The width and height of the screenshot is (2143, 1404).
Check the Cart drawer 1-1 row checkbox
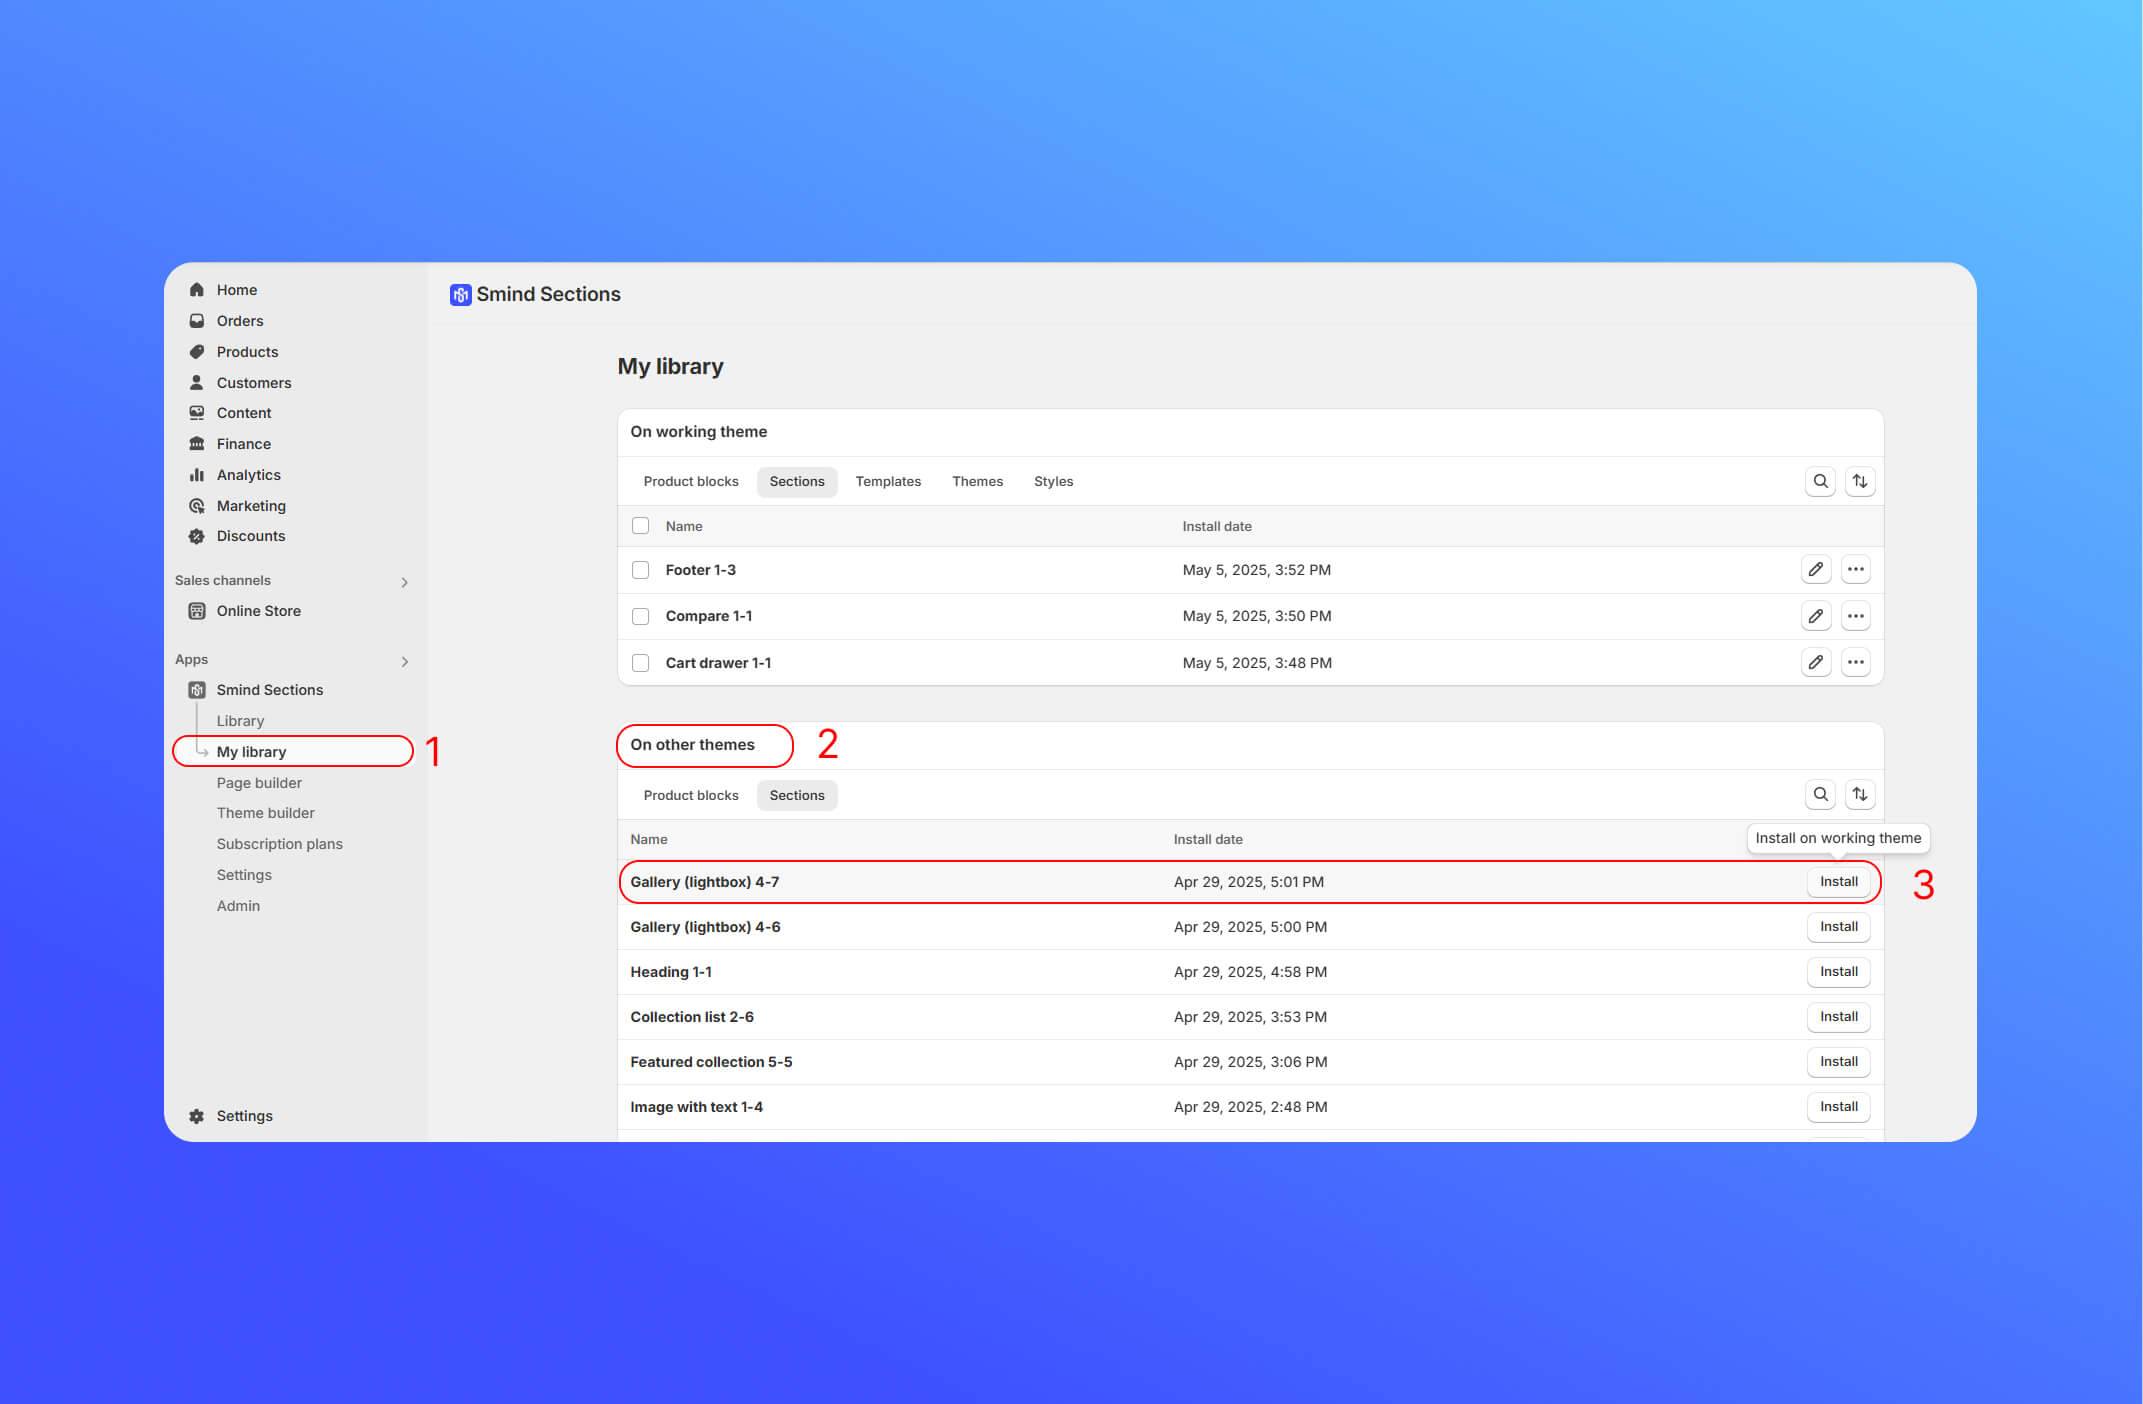[640, 663]
